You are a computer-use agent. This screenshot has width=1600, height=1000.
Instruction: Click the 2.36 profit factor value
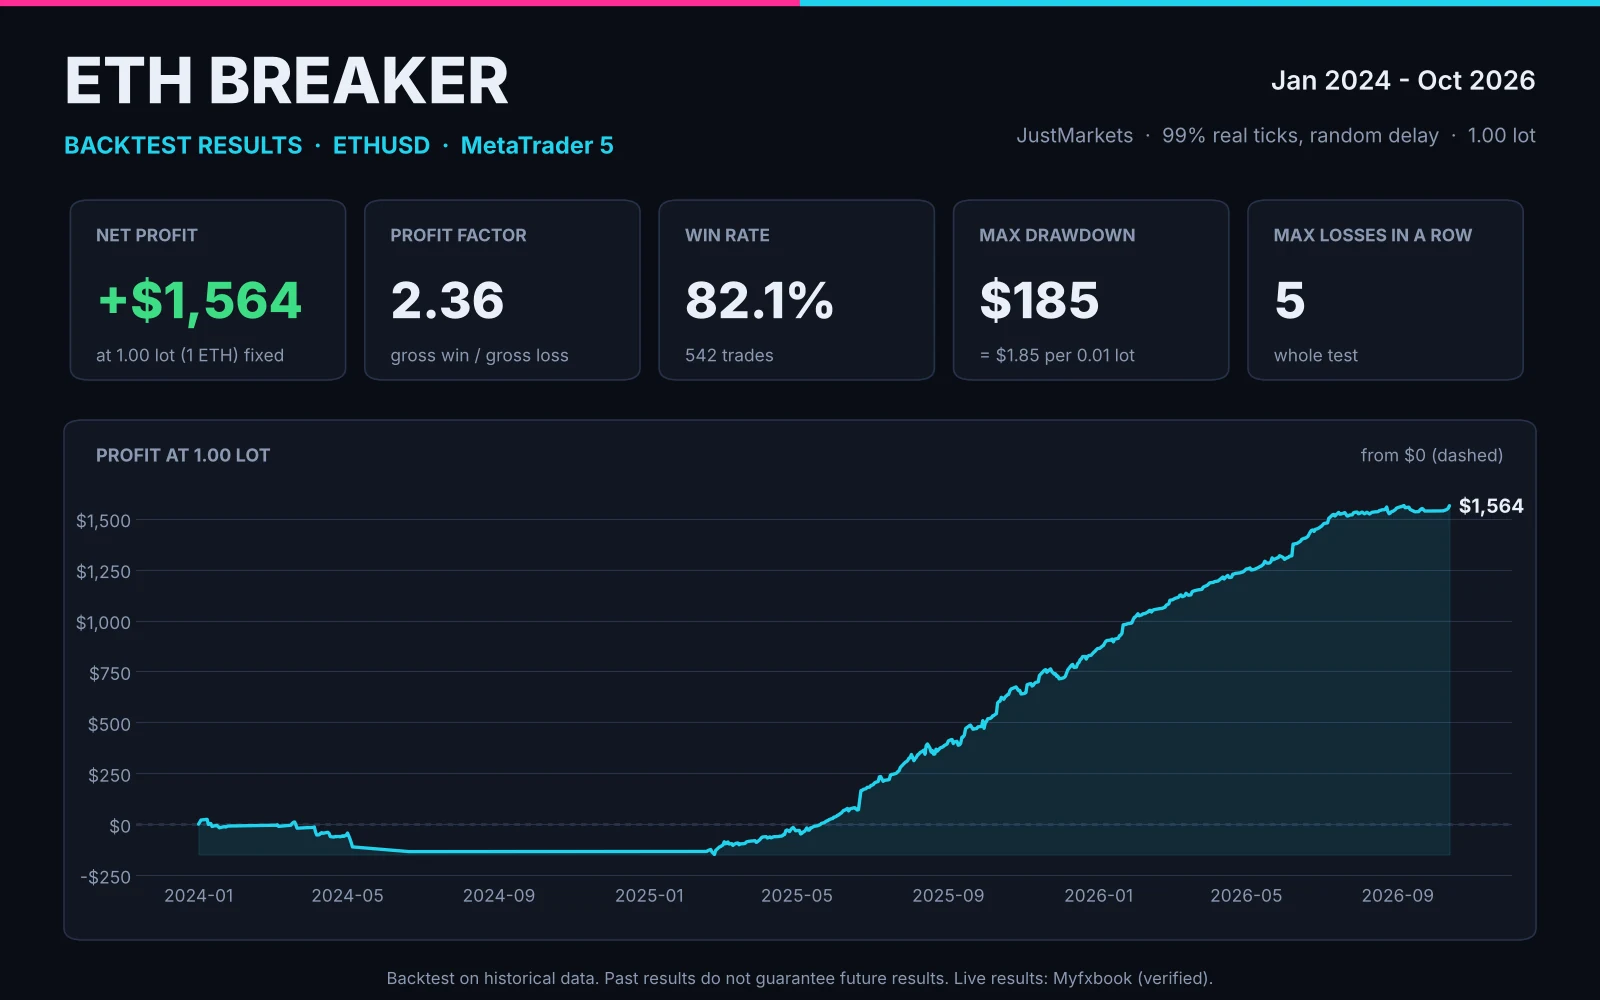point(447,300)
